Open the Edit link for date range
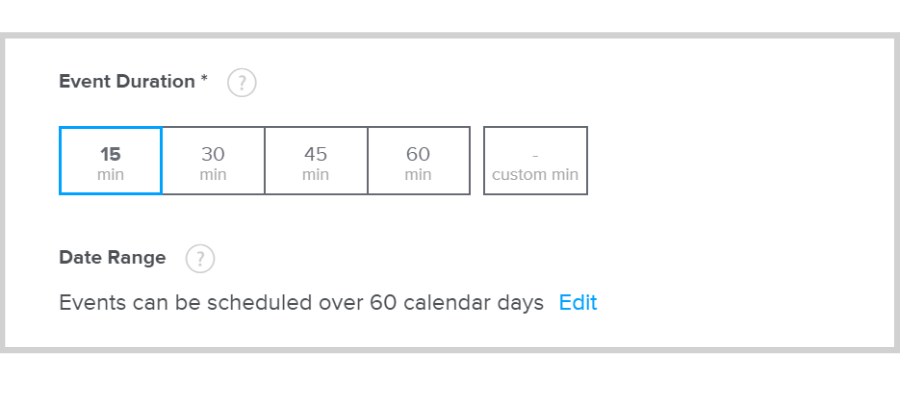This screenshot has width=900, height=407. click(578, 303)
